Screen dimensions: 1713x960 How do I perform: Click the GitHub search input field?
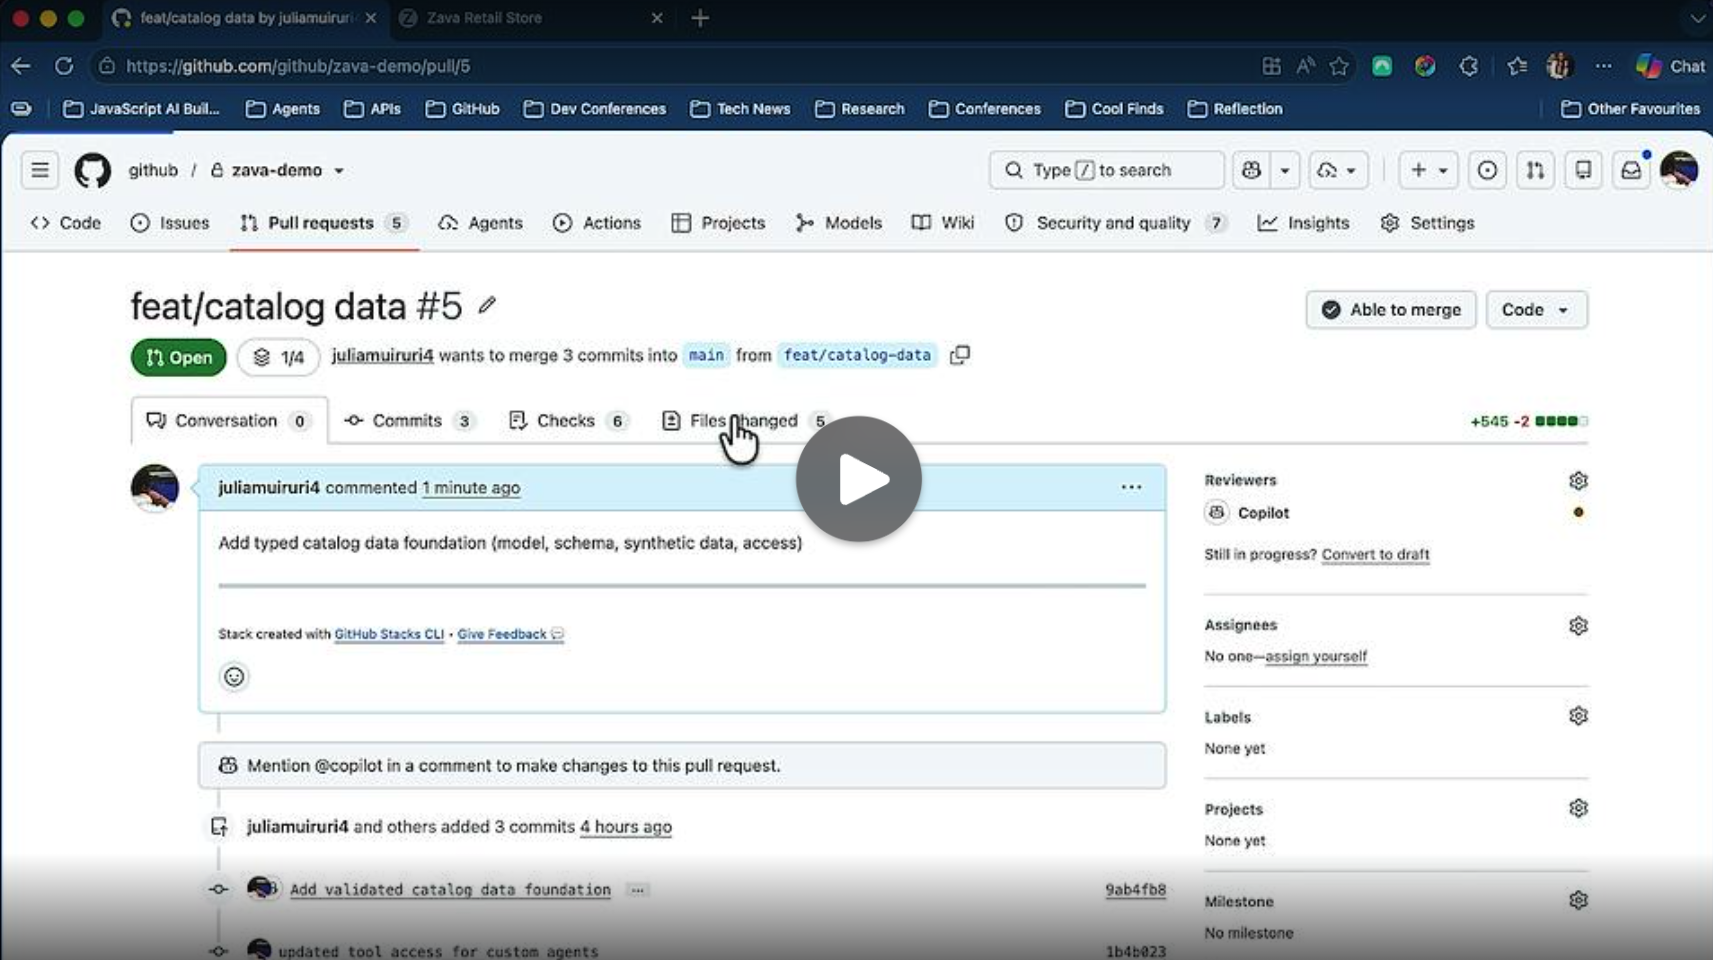click(x=1106, y=170)
